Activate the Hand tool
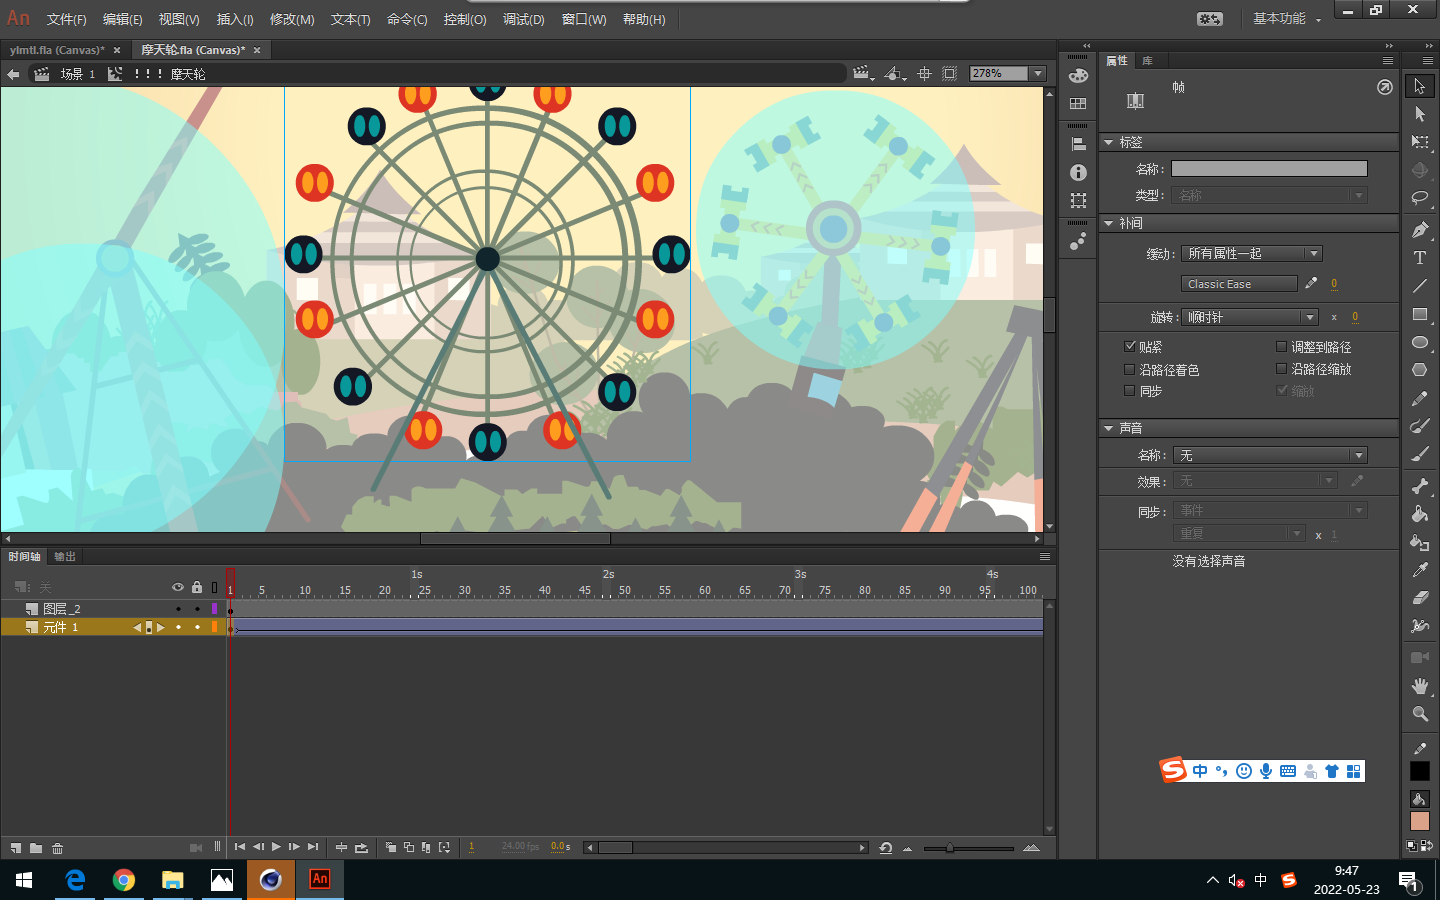 pyautogui.click(x=1419, y=686)
